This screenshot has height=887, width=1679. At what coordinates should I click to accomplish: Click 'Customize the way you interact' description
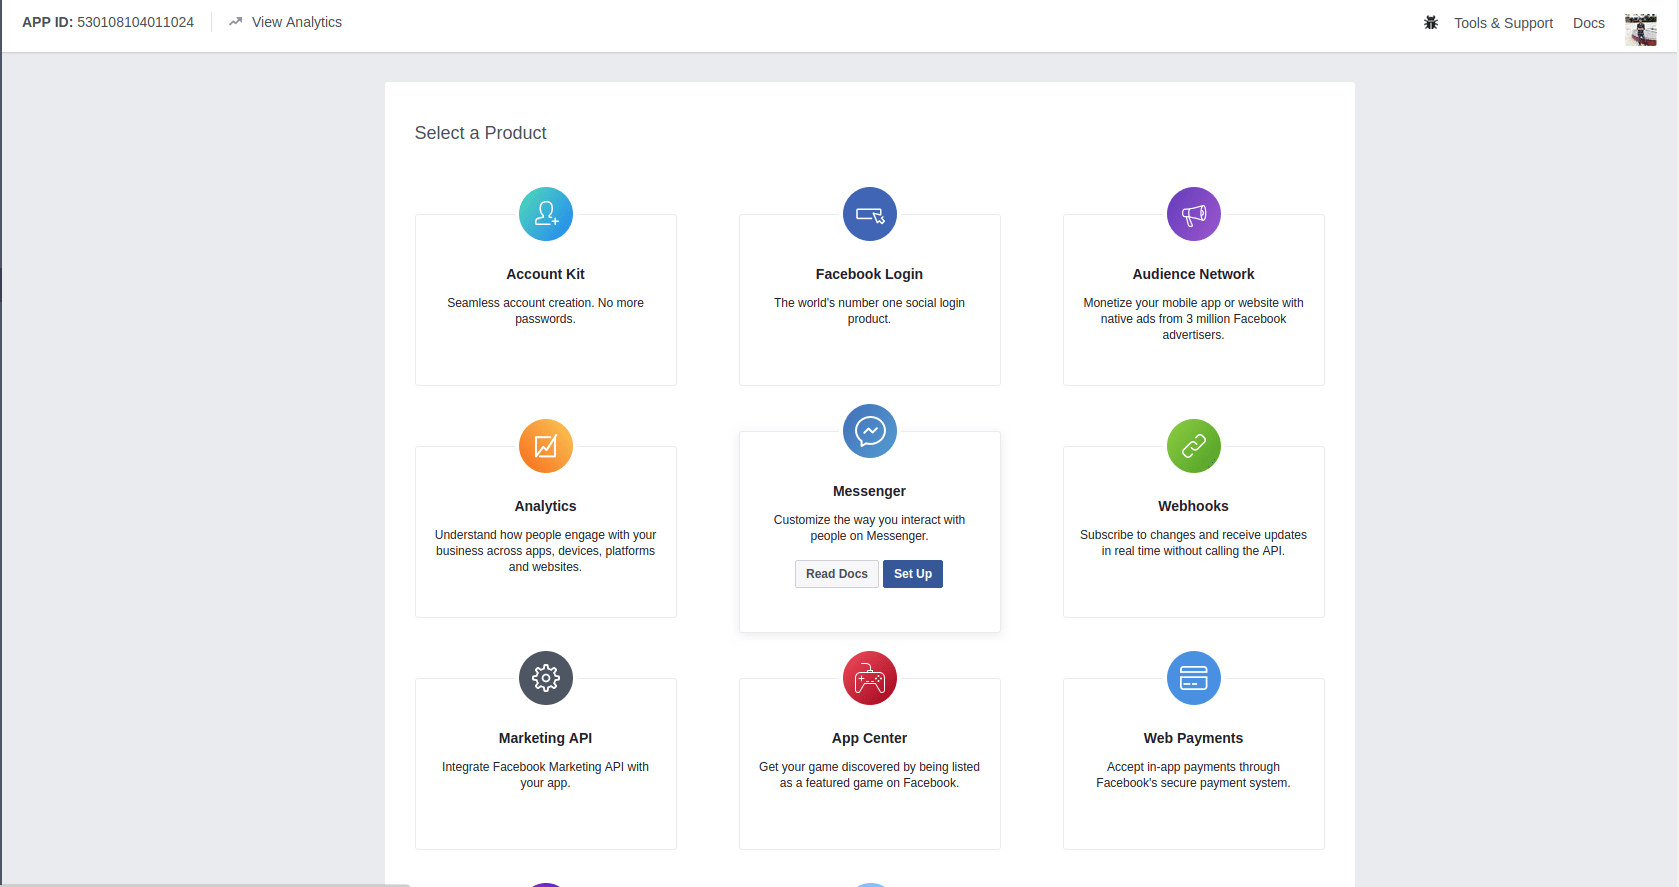click(869, 528)
